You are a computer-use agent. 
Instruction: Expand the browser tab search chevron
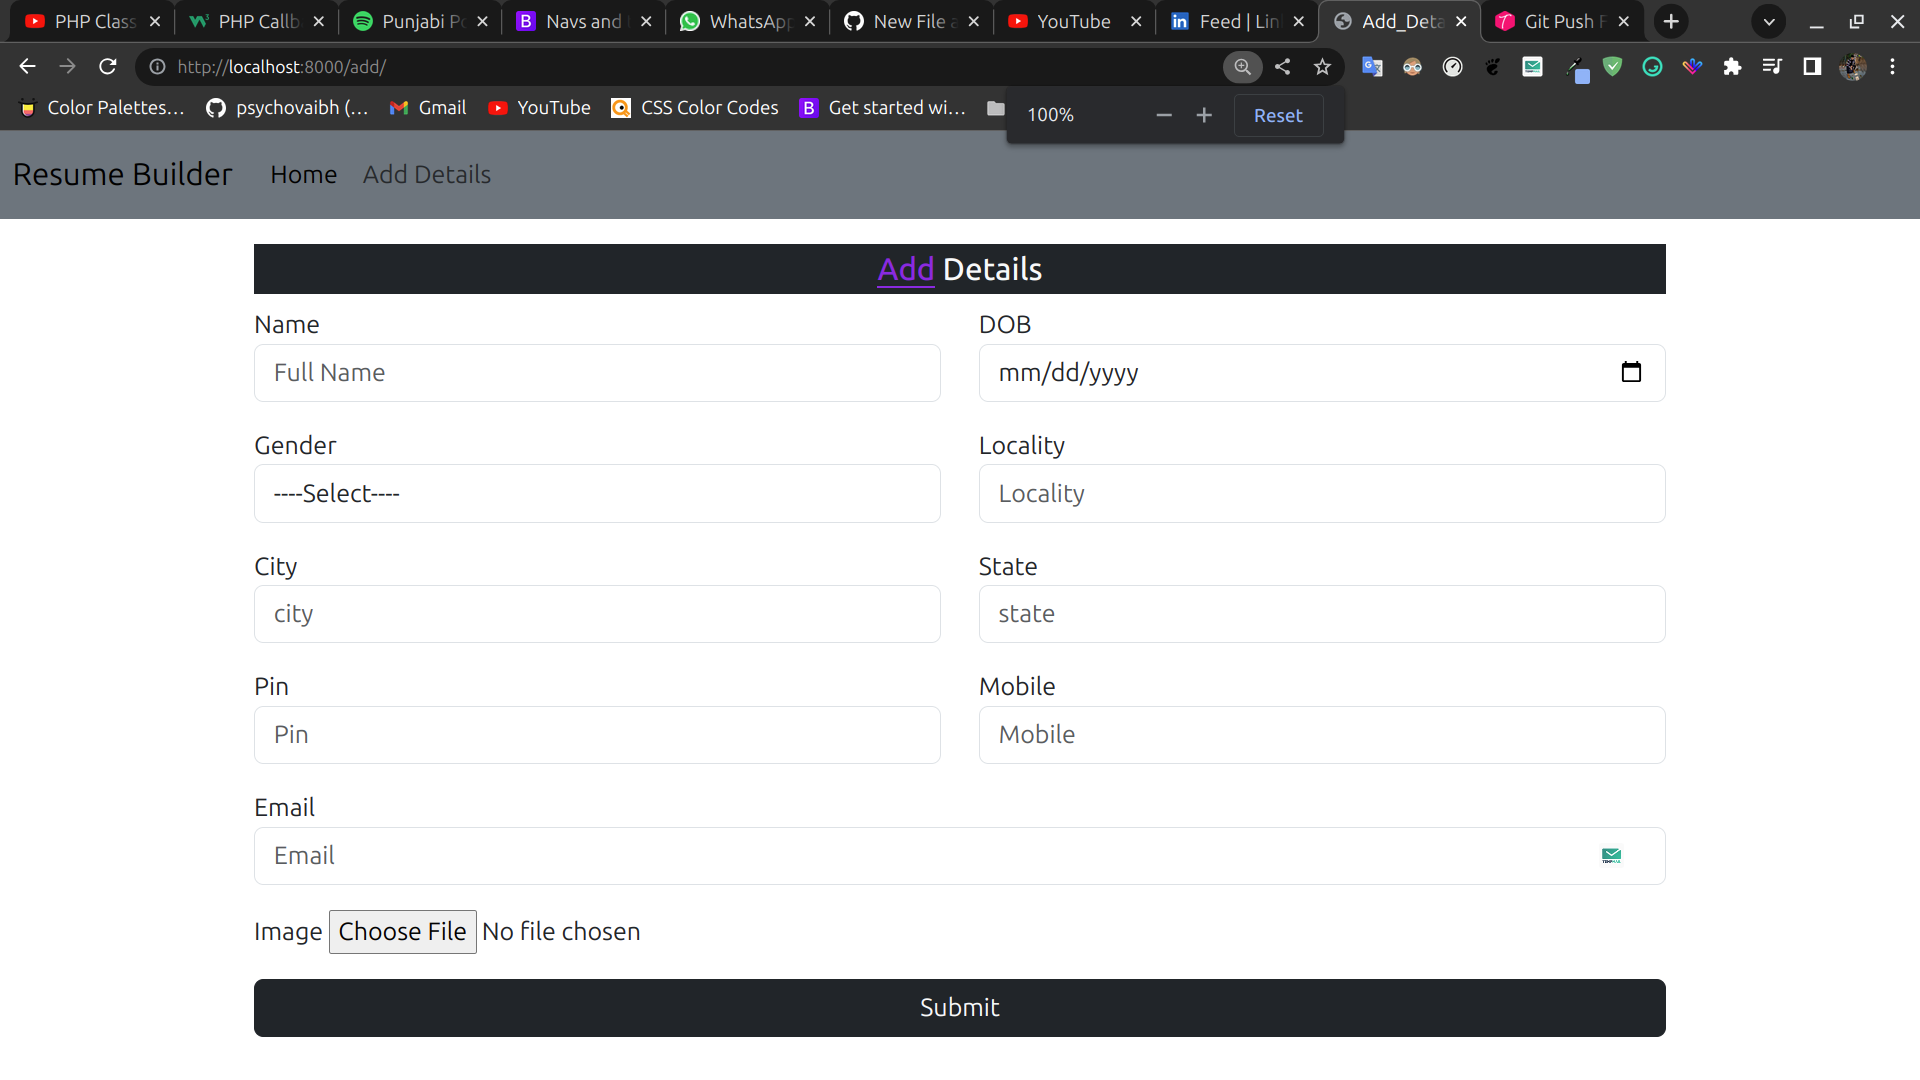pos(1769,21)
